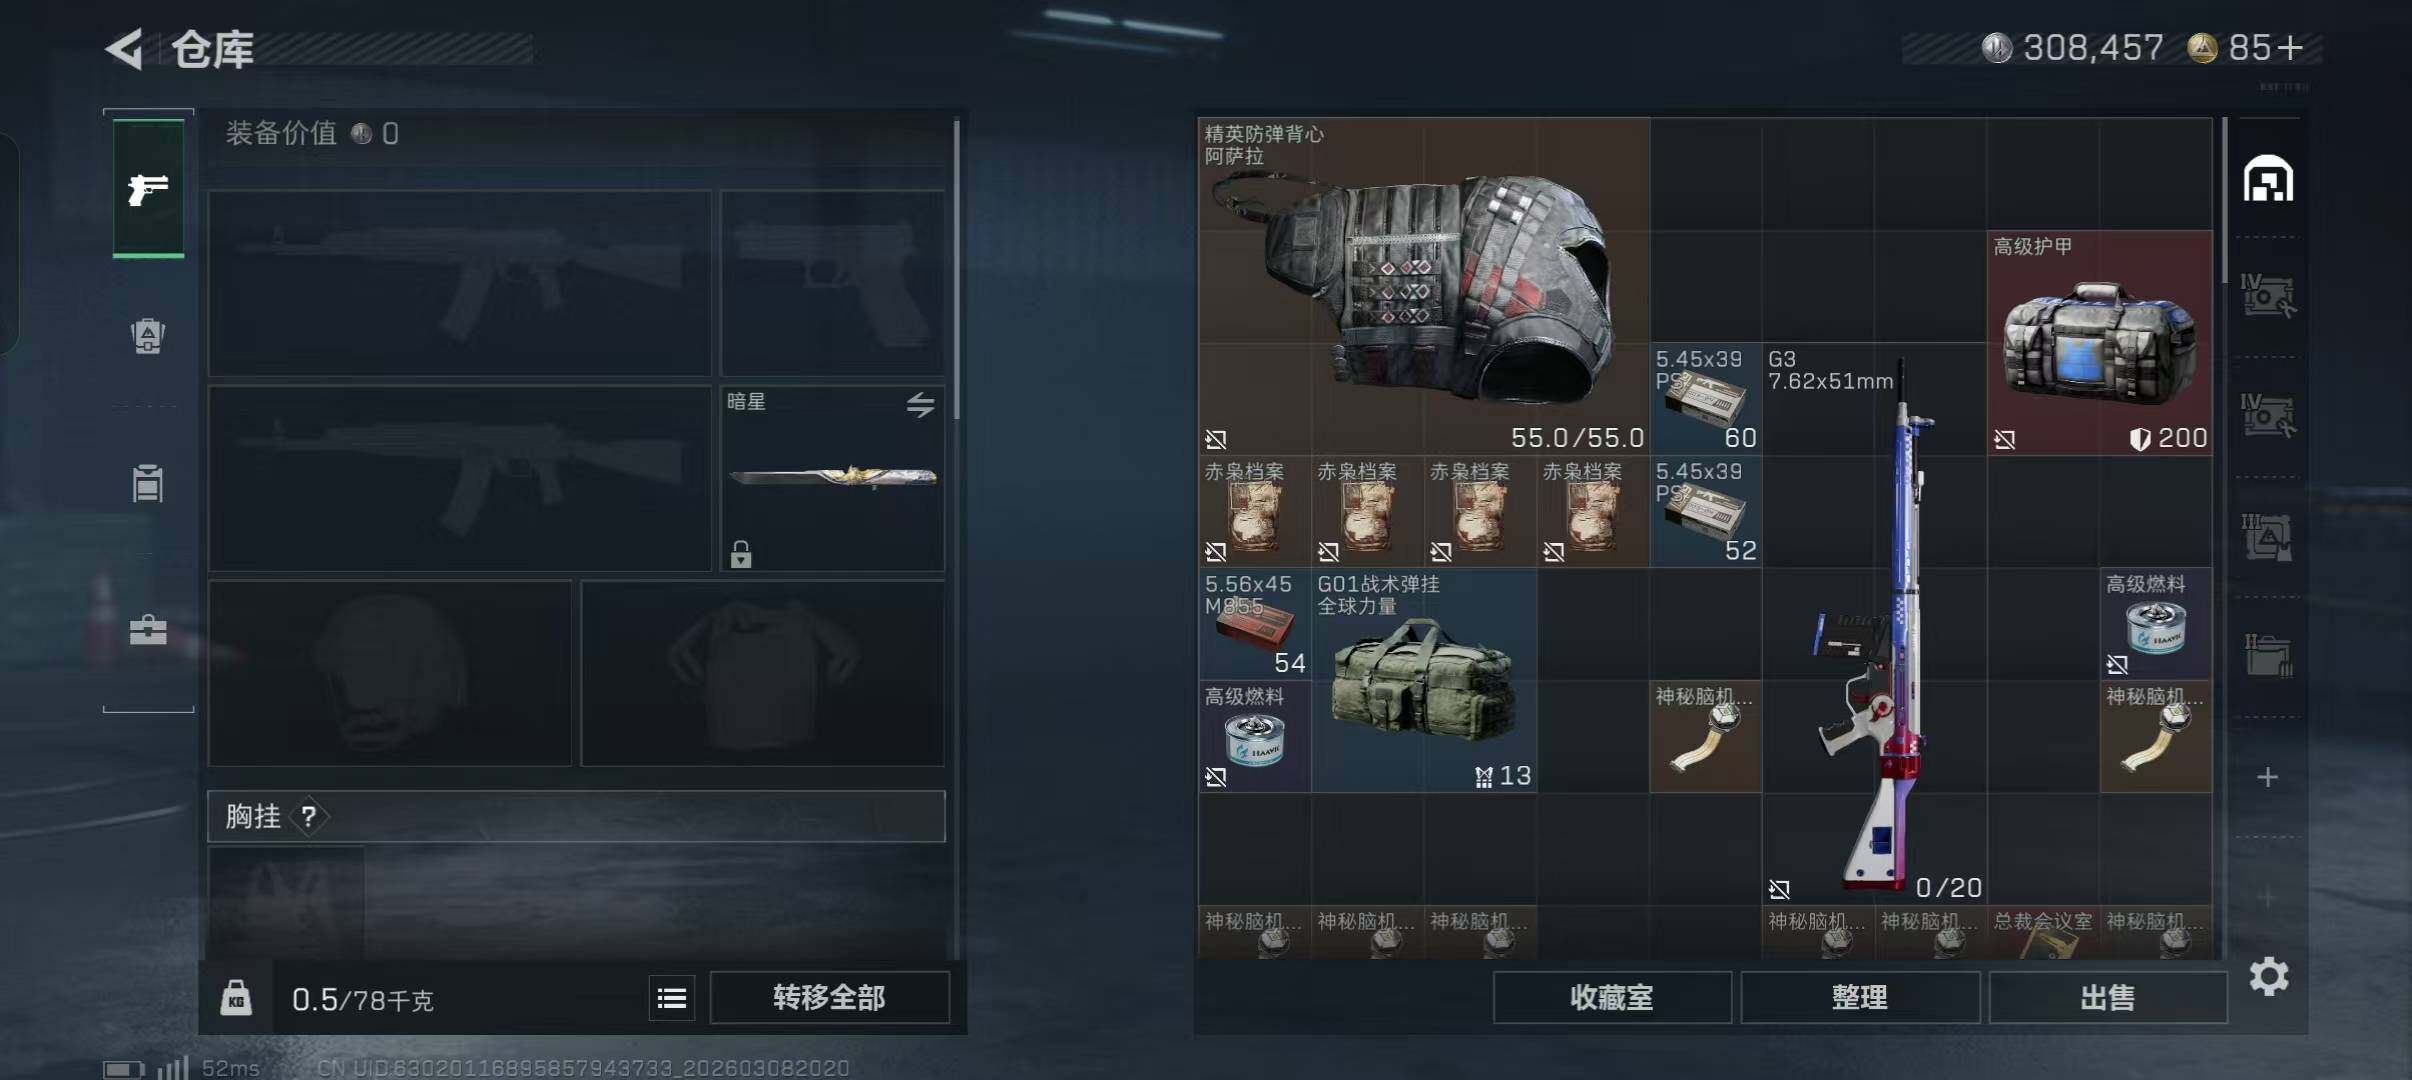Select the 精英防弹背心 armor vest item

coord(1424,286)
